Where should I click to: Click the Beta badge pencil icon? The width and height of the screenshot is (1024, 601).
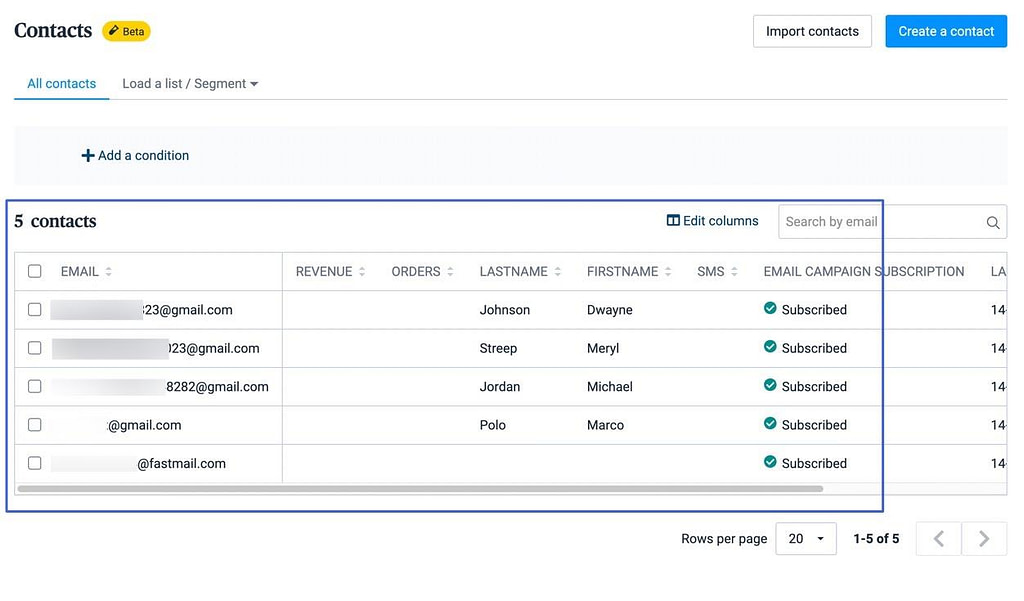click(x=113, y=31)
